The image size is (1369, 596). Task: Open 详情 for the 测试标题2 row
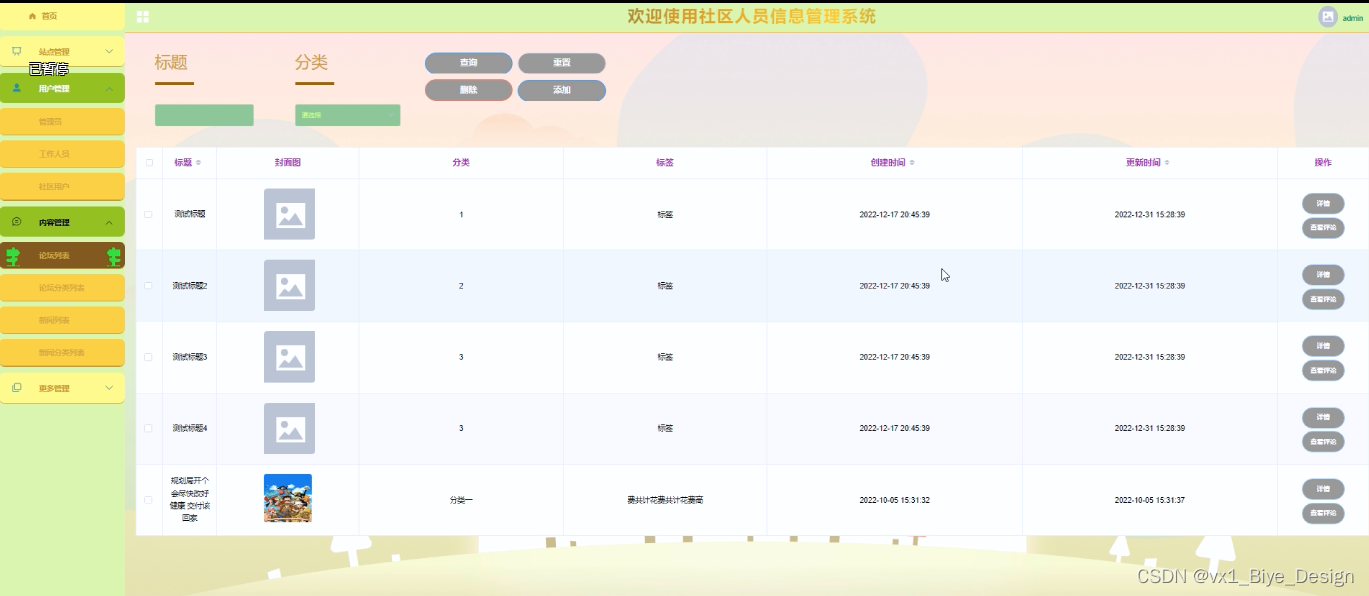(x=1323, y=274)
